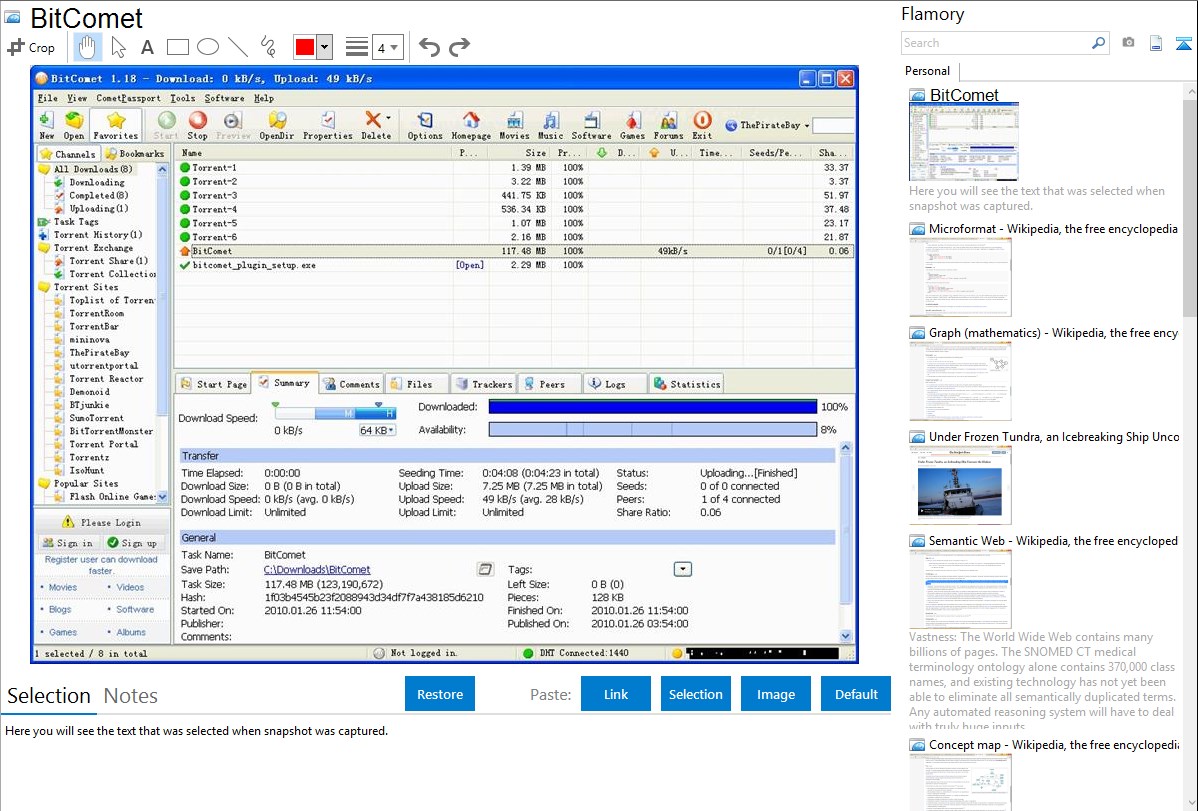This screenshot has height=811, width=1198.
Task: Activate the hand pan tool
Action: tap(88, 47)
